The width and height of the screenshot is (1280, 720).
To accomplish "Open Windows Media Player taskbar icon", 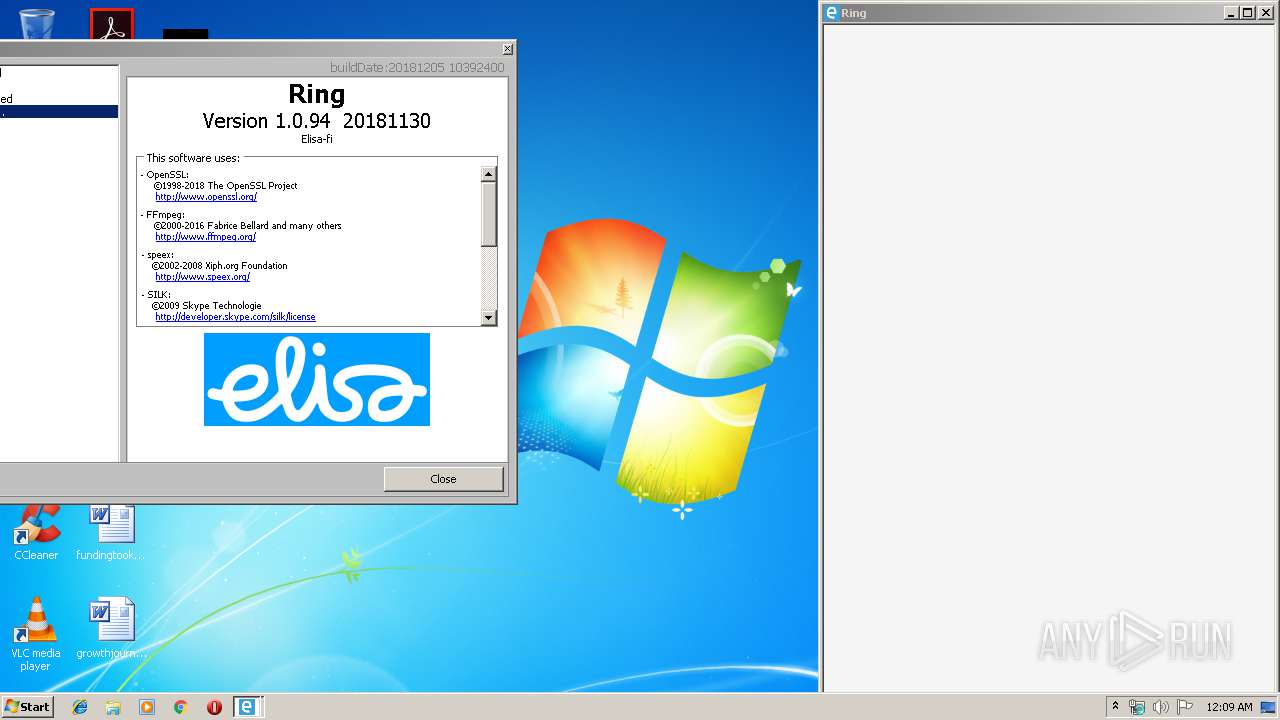I will tap(147, 707).
